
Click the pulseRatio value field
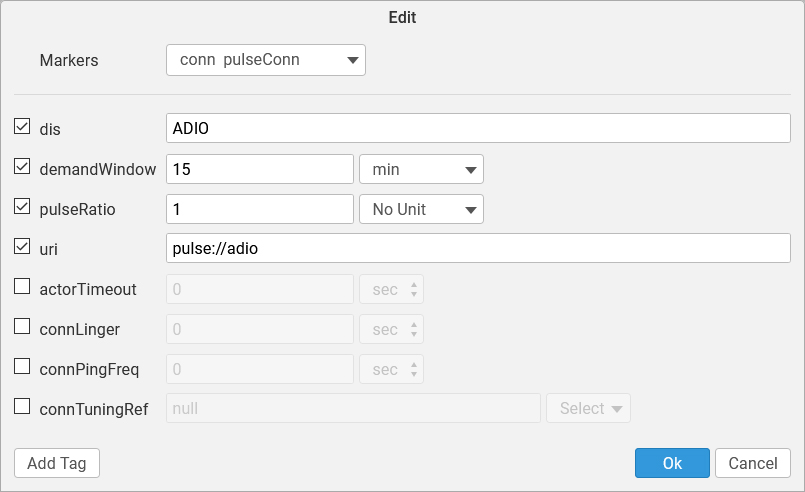(x=260, y=209)
